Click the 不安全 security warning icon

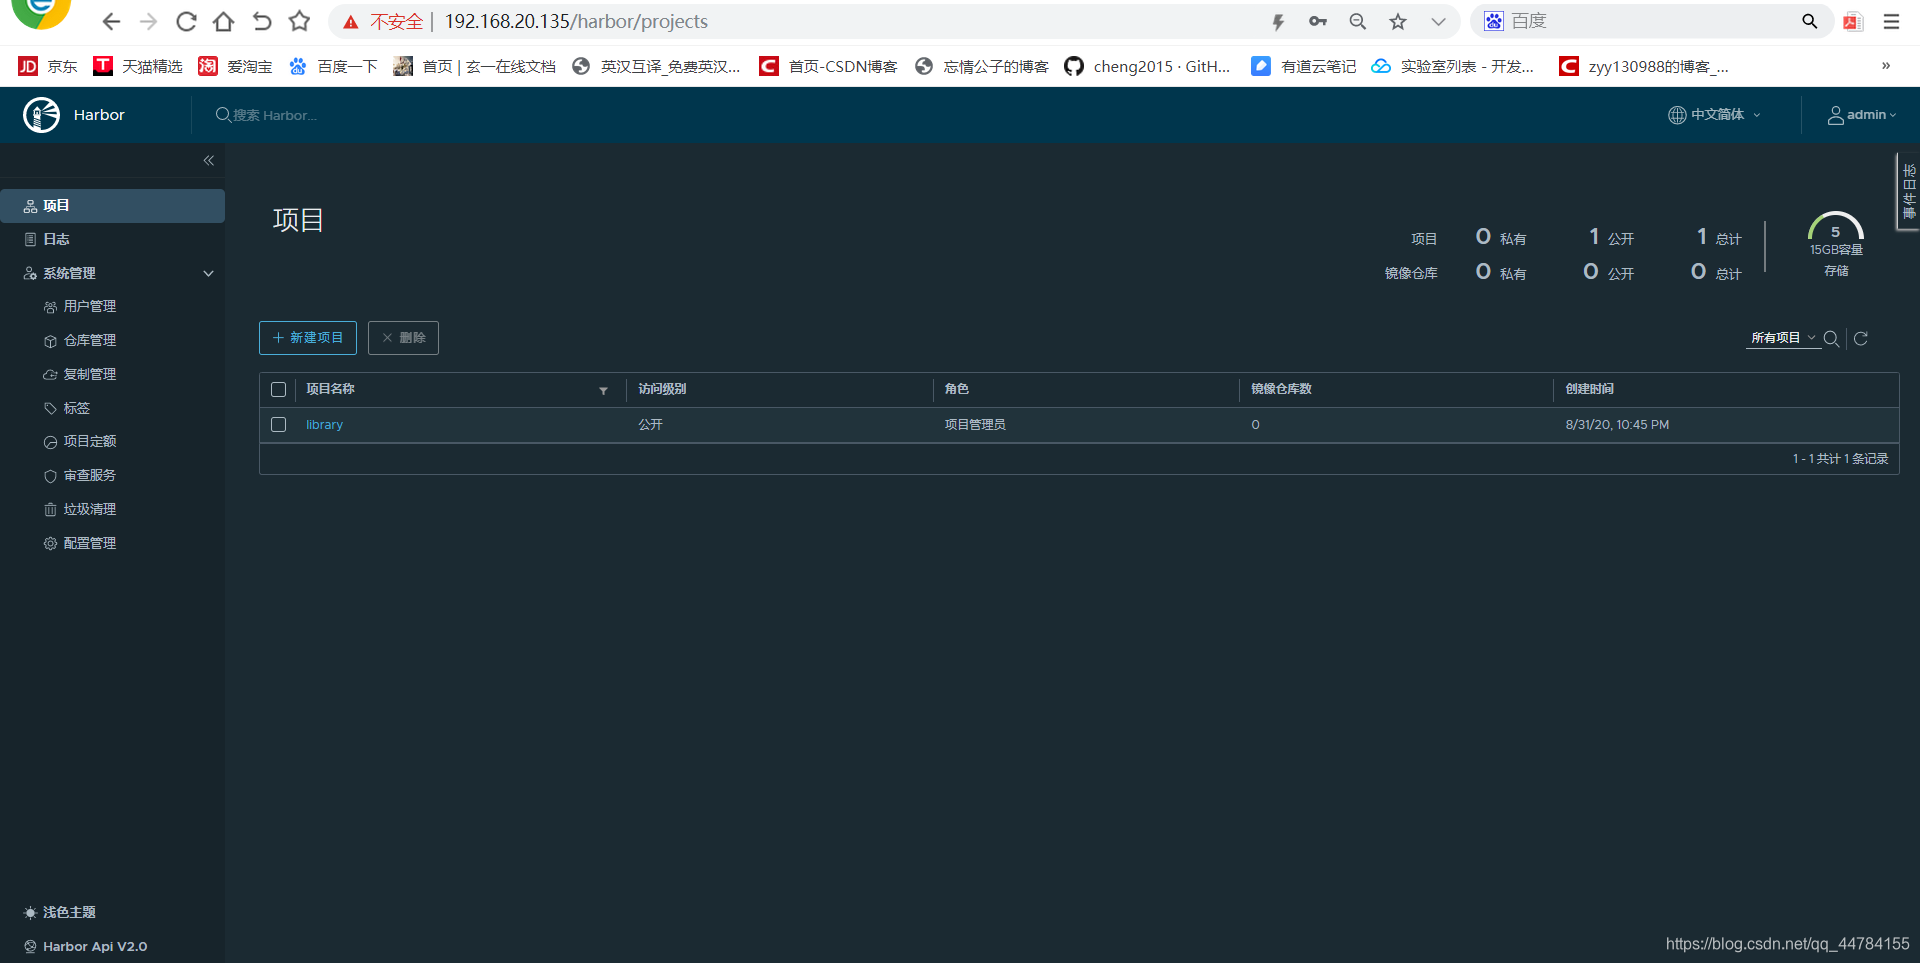(351, 22)
